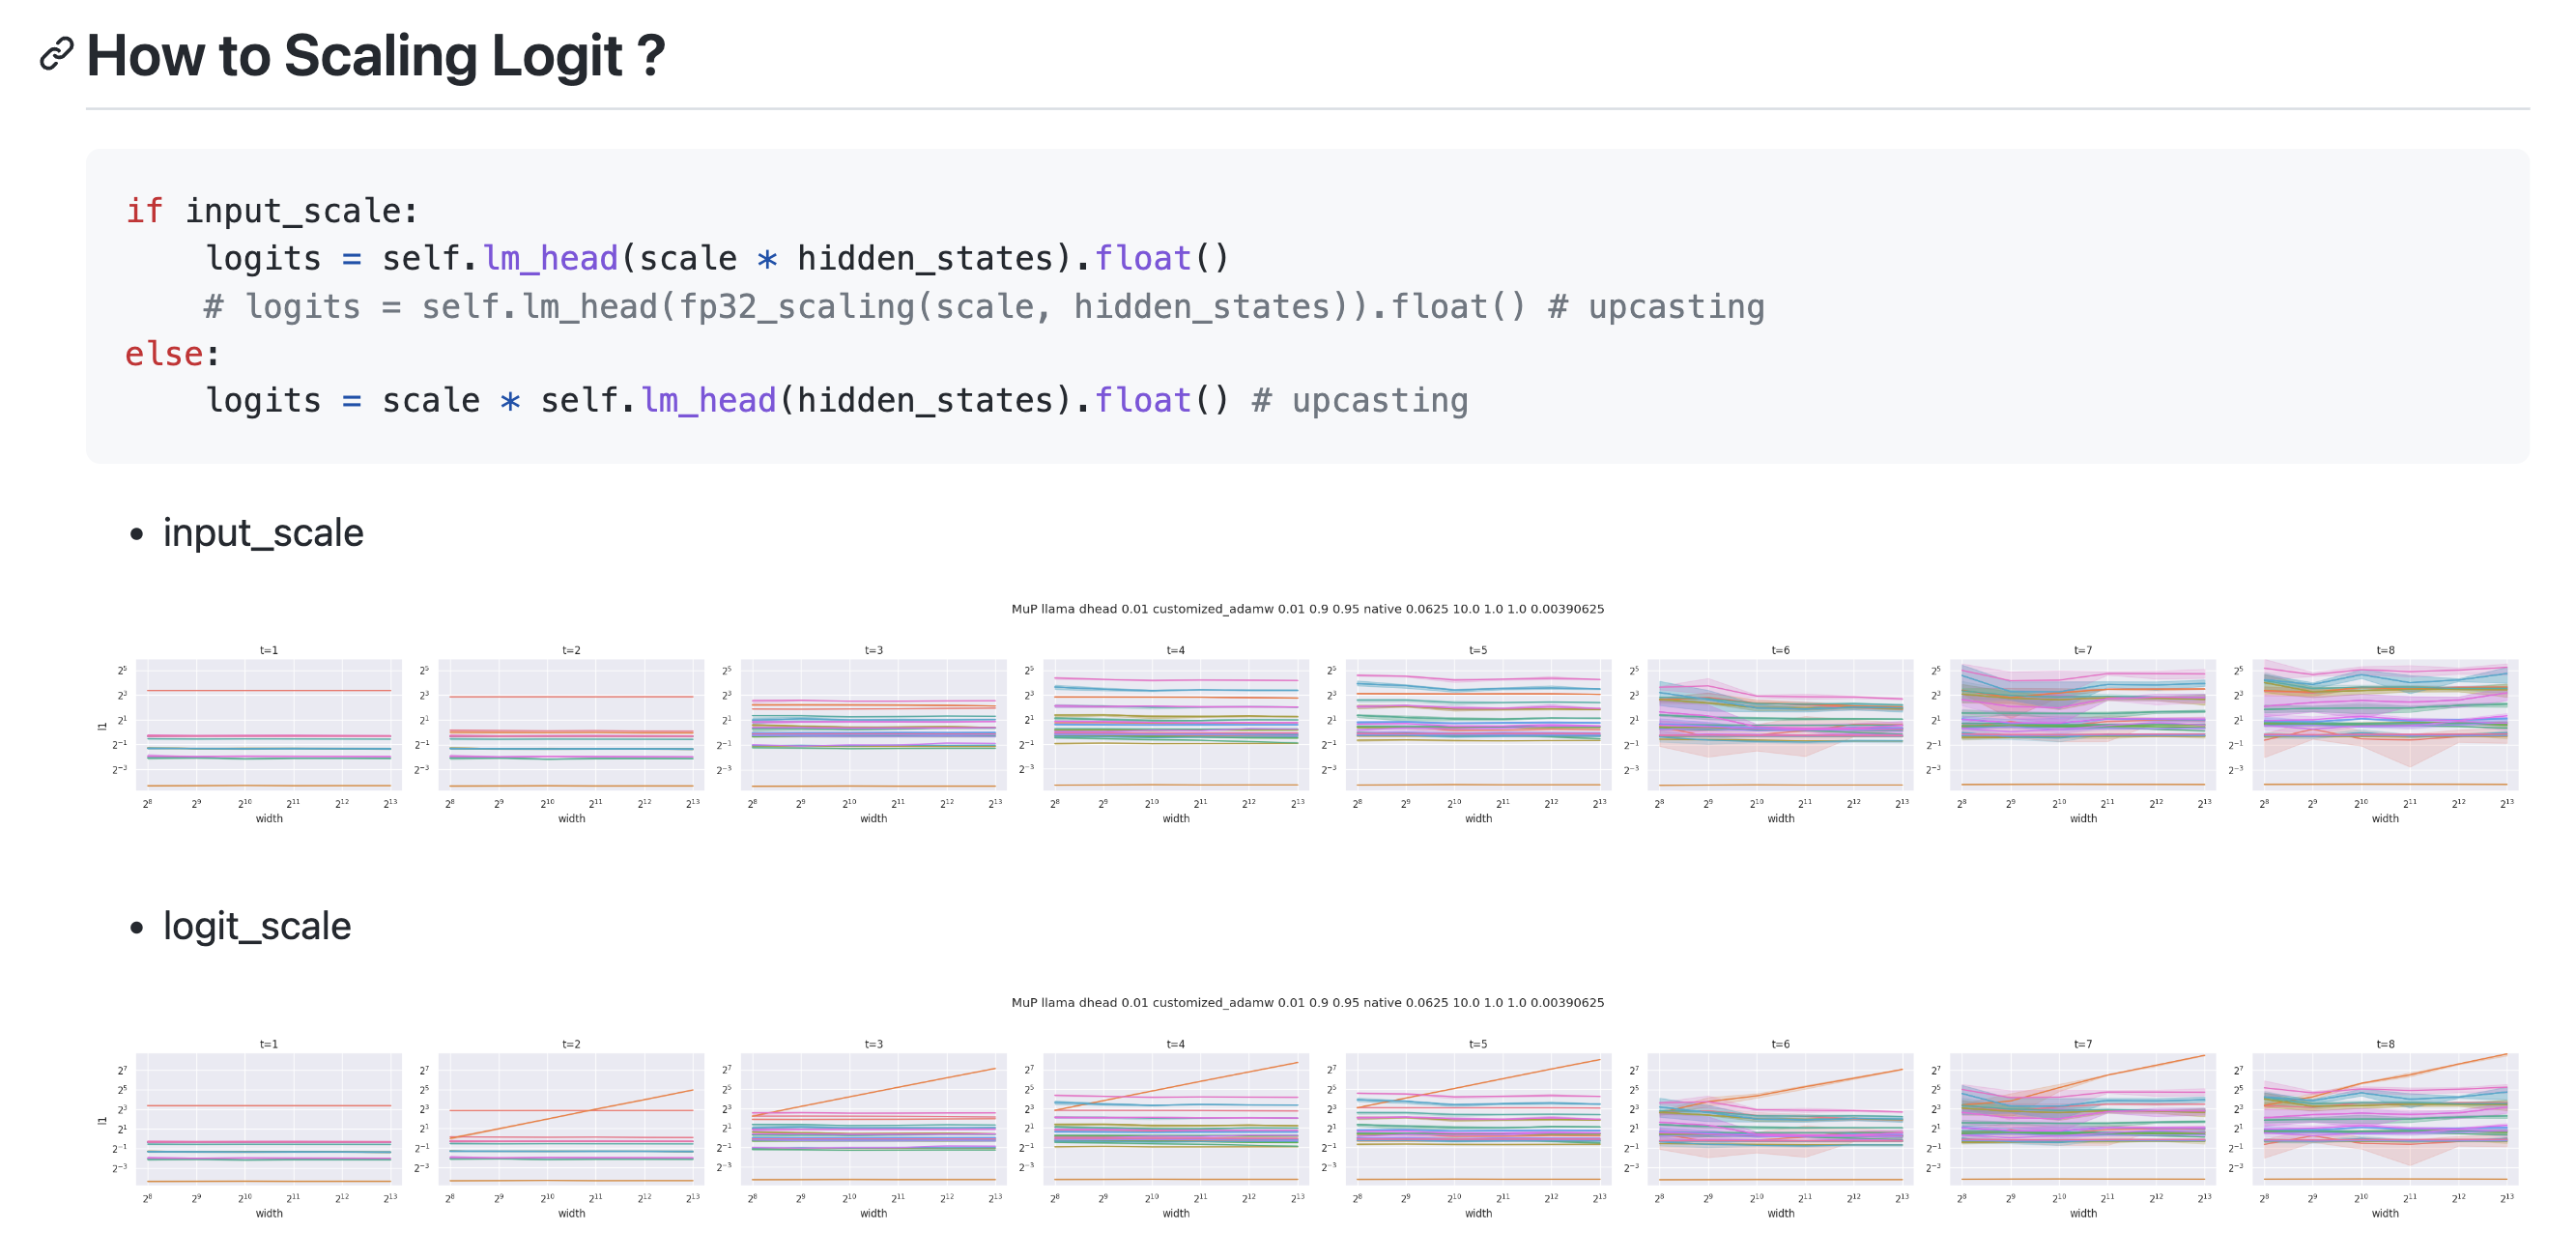The image size is (2576, 1260).
Task: Click 'logits = self.lm_head(scale * hidden_states)' line
Action: [717, 259]
